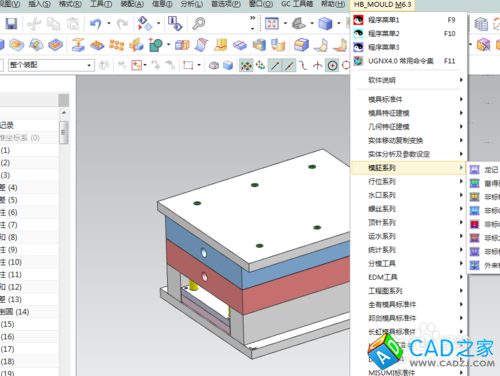Click the navigator vertical scrollbar thumb
Viewport: 500px width, 376px height.
pyautogui.click(x=64, y=132)
